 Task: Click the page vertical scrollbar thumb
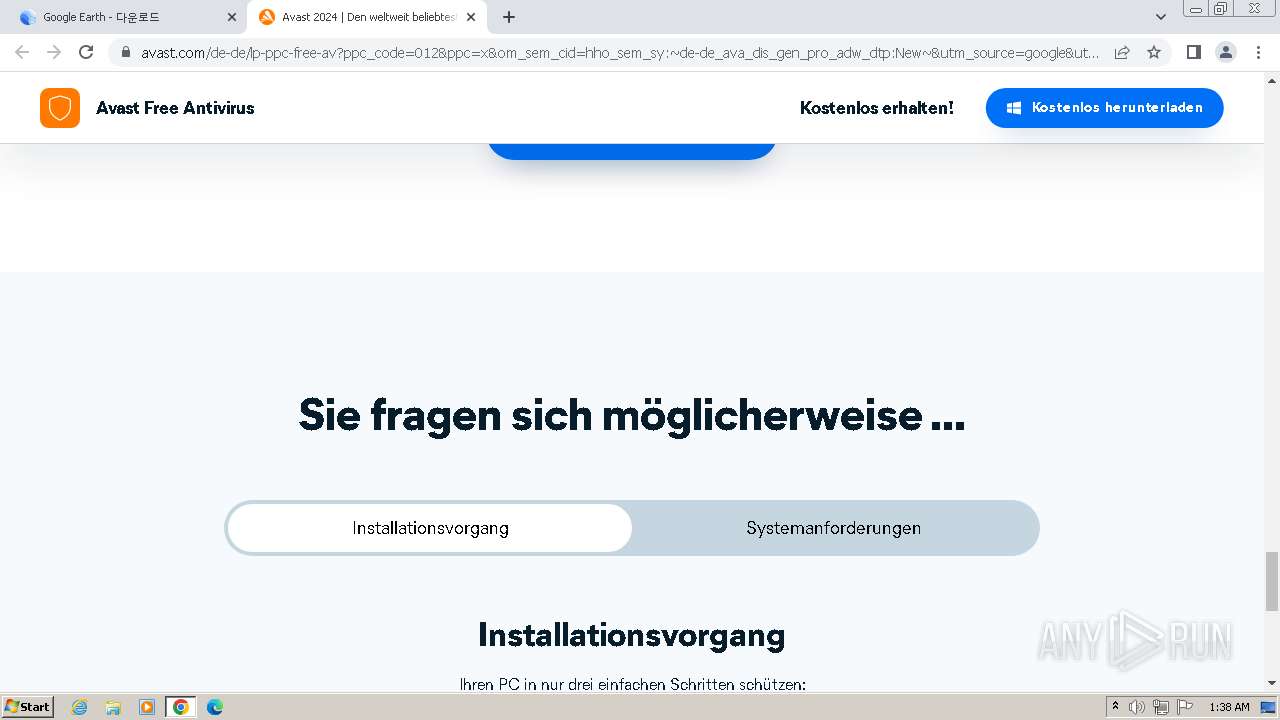pos(1272,581)
